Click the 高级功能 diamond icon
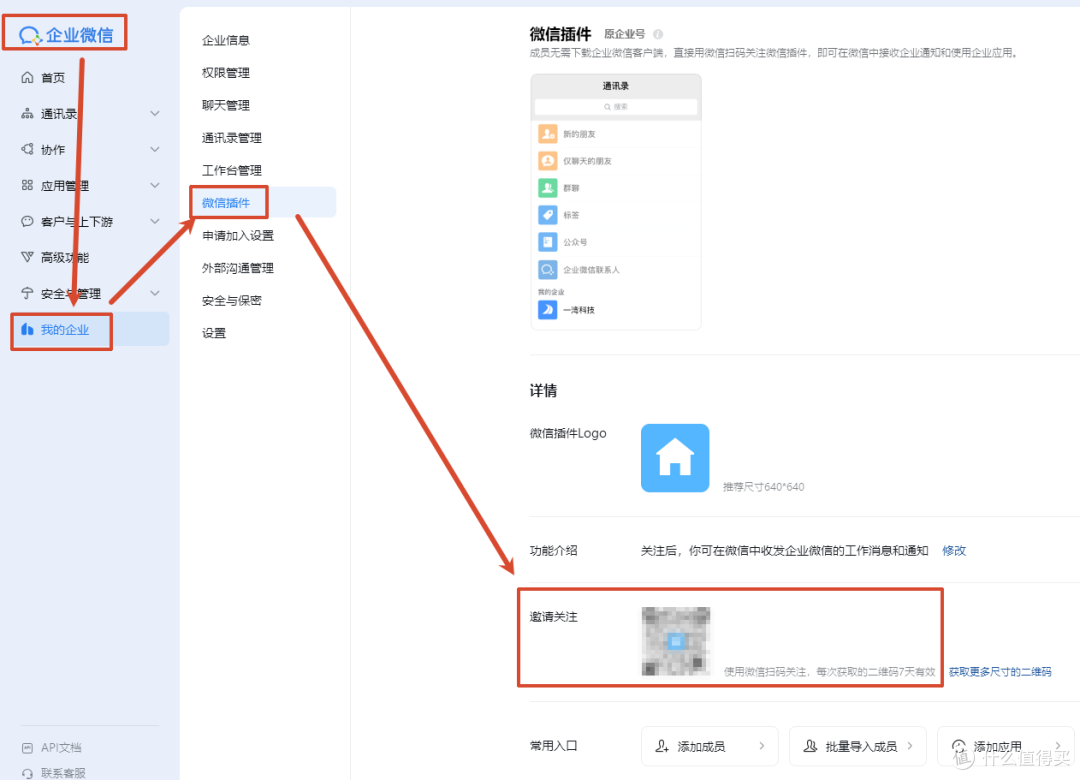The width and height of the screenshot is (1080, 780). click(27, 257)
